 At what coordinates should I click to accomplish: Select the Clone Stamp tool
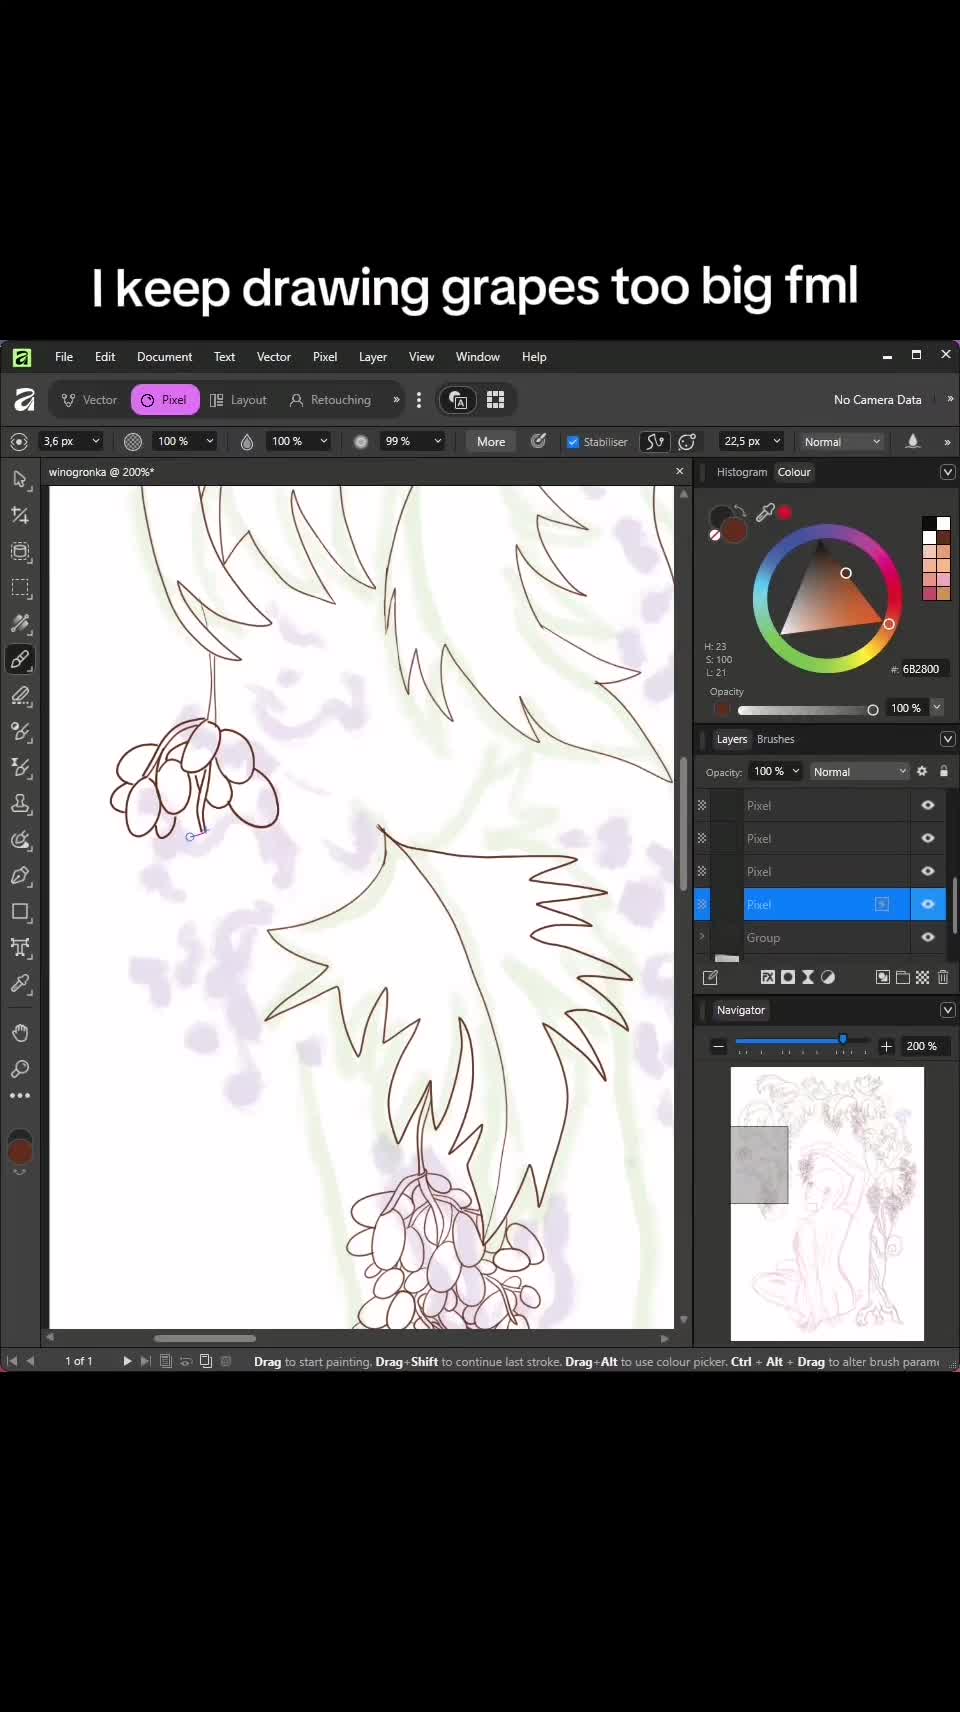click(20, 804)
